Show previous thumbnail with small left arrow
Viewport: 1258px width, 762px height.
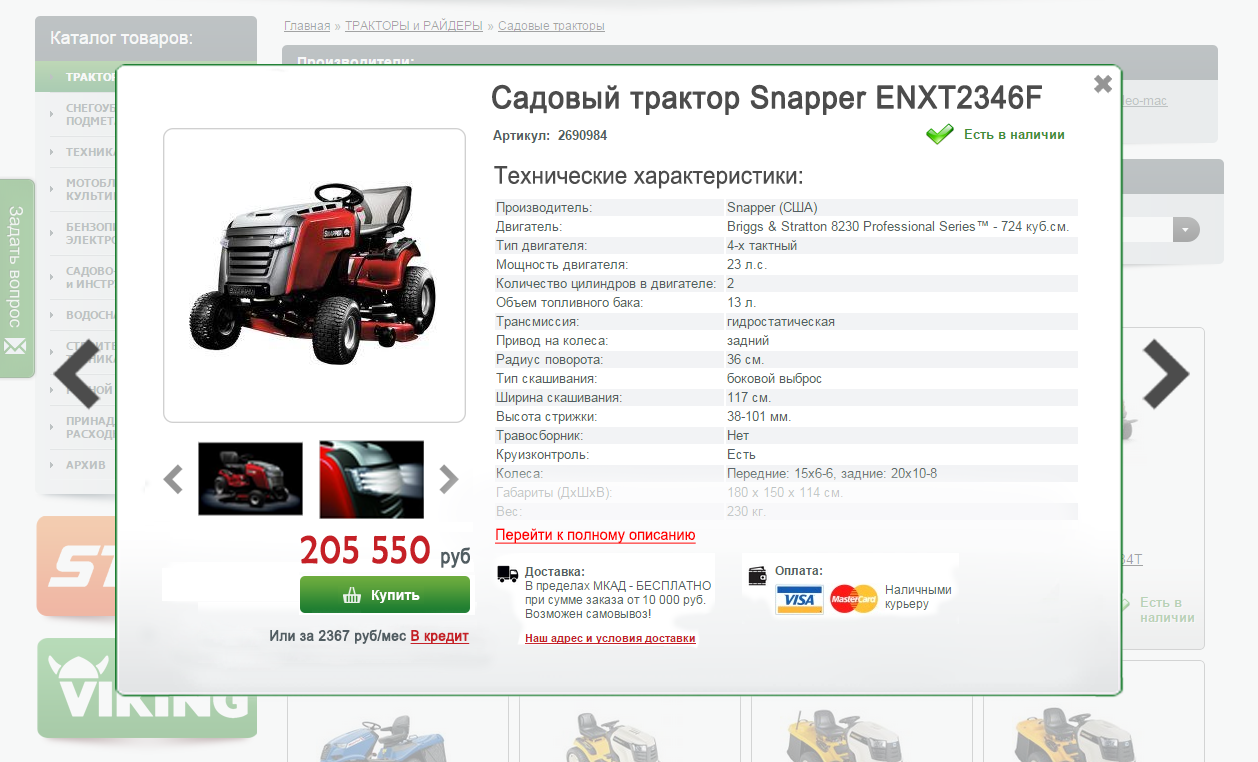click(173, 480)
